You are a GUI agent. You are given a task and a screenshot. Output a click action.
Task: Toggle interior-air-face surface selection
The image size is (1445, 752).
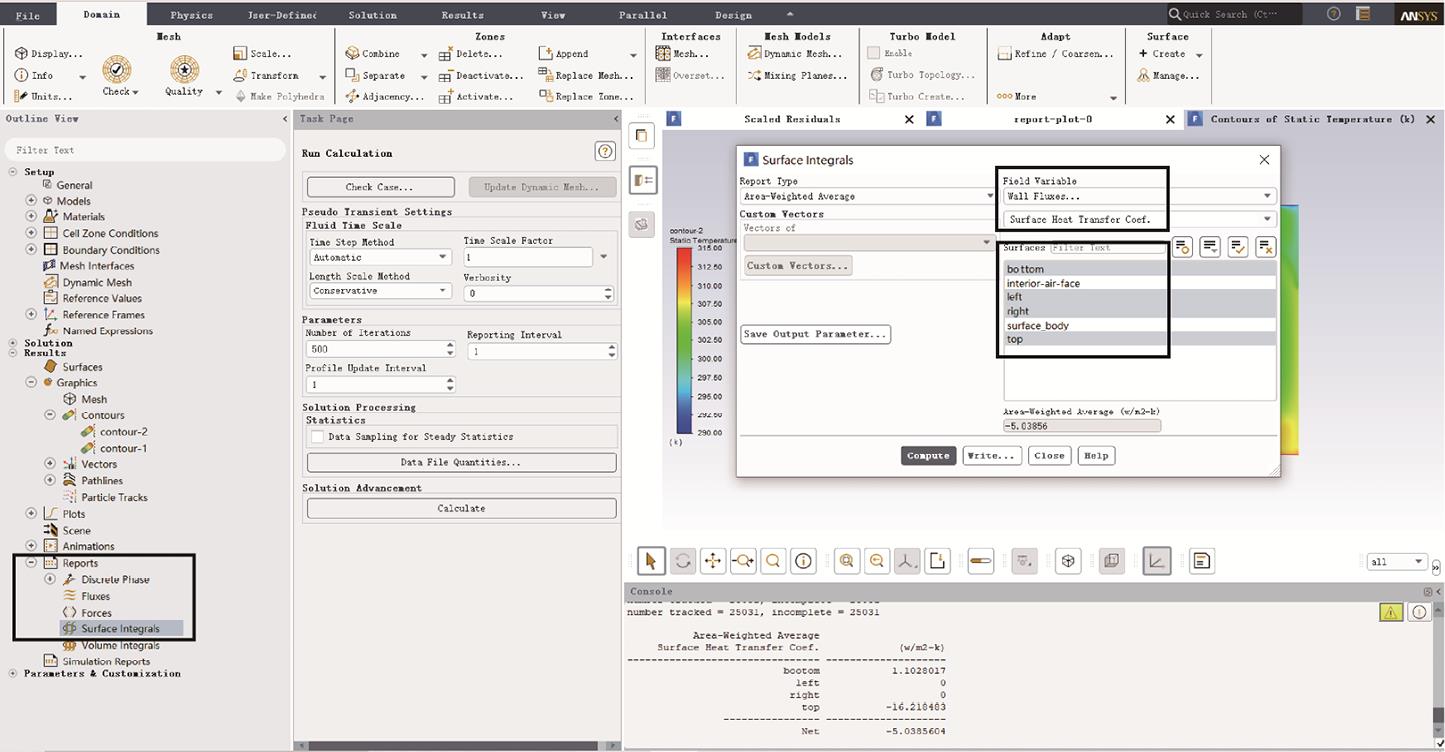point(1140,283)
